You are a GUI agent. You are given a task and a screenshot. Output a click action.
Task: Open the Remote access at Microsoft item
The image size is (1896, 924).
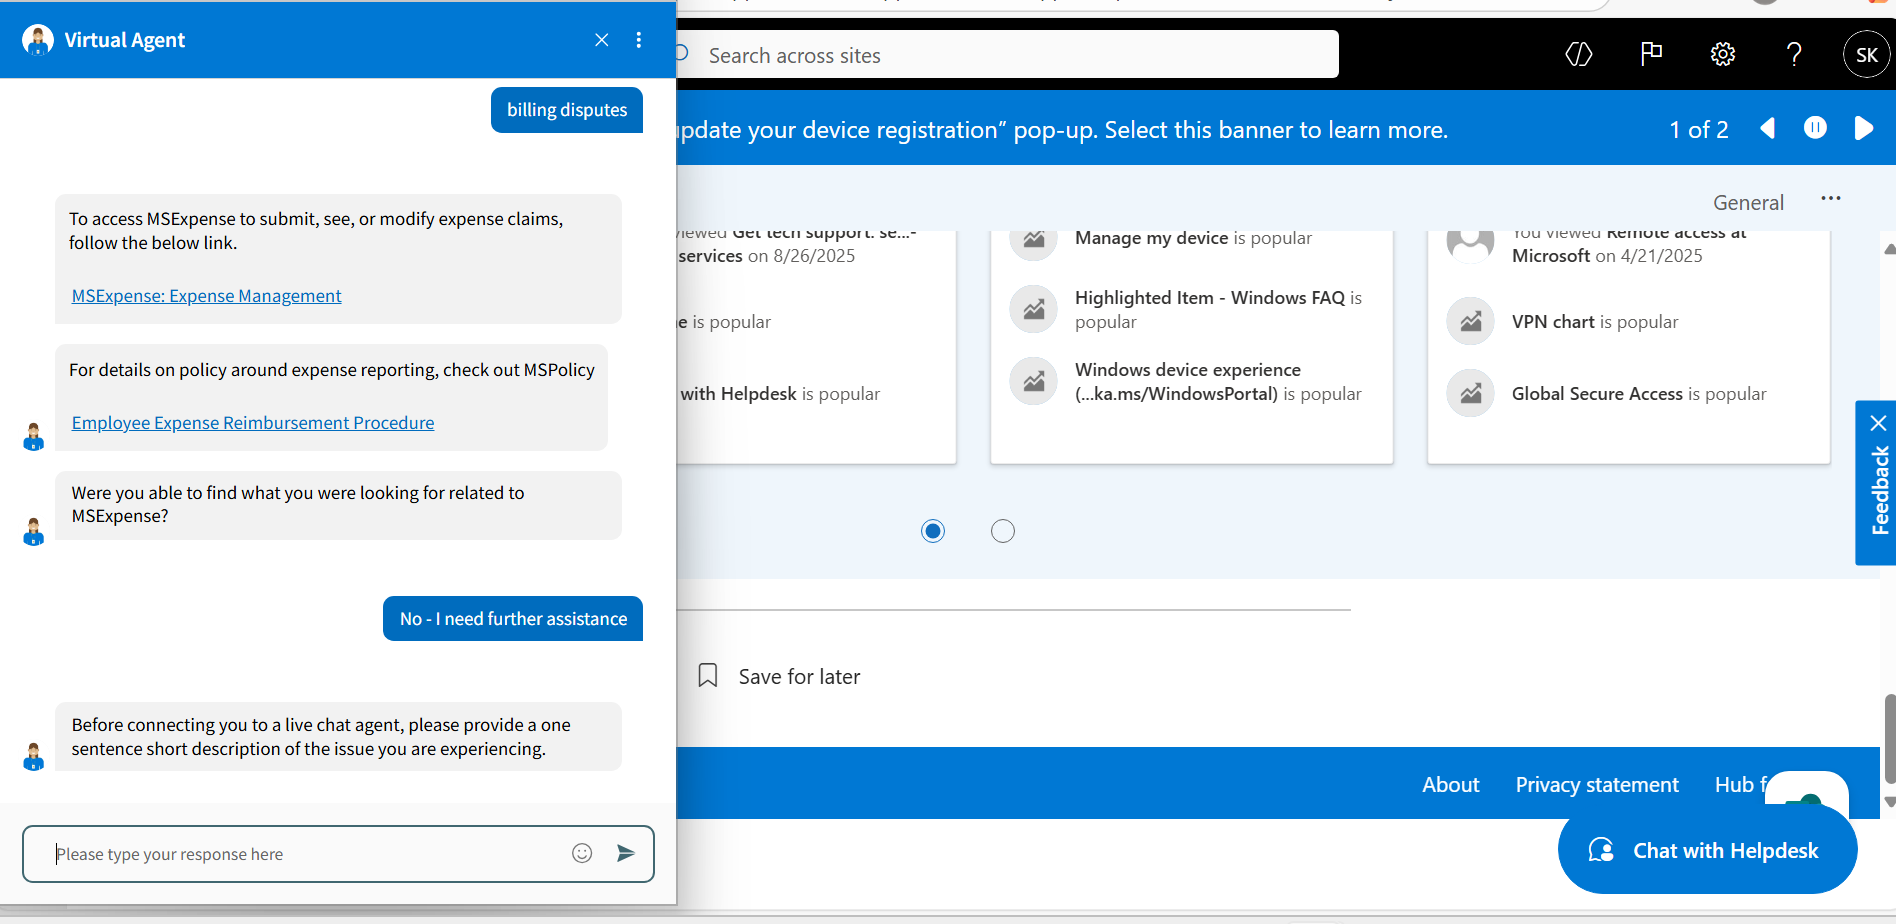(x=1629, y=246)
